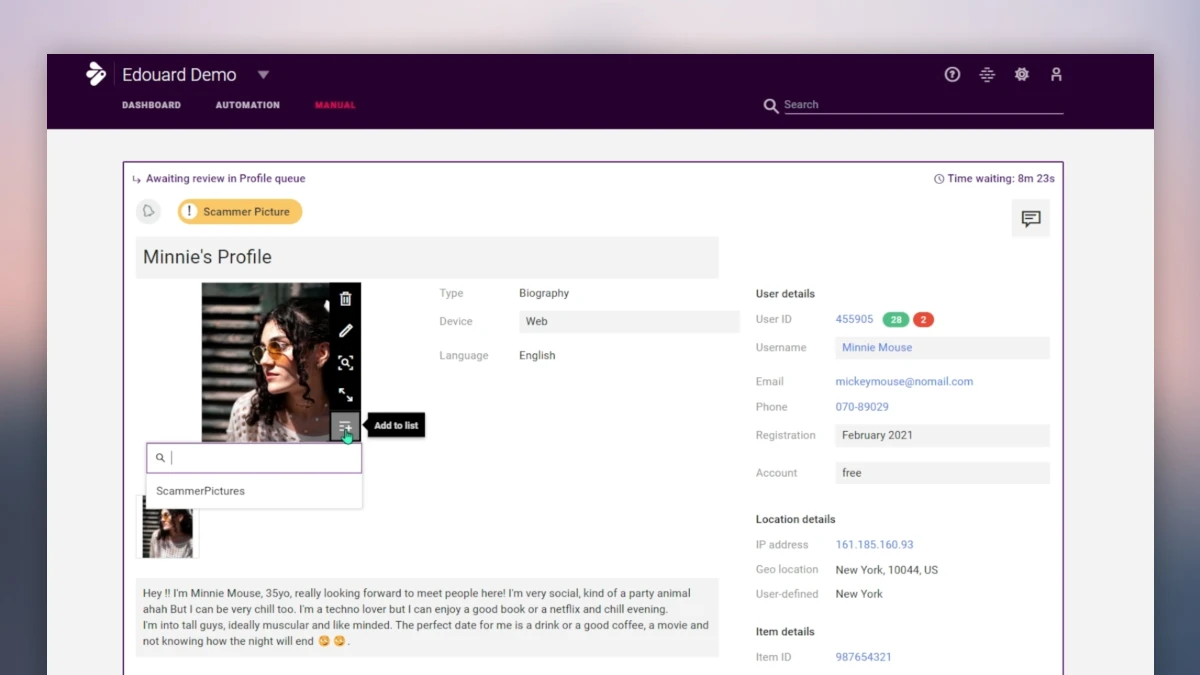
Task: Switch to the Automation tab
Action: click(x=247, y=105)
